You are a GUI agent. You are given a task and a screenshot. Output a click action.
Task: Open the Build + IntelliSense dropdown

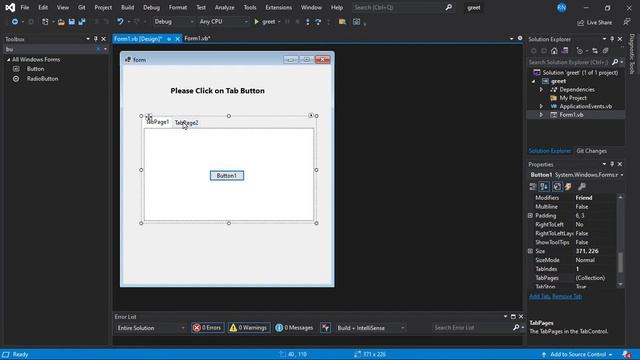tap(370, 328)
